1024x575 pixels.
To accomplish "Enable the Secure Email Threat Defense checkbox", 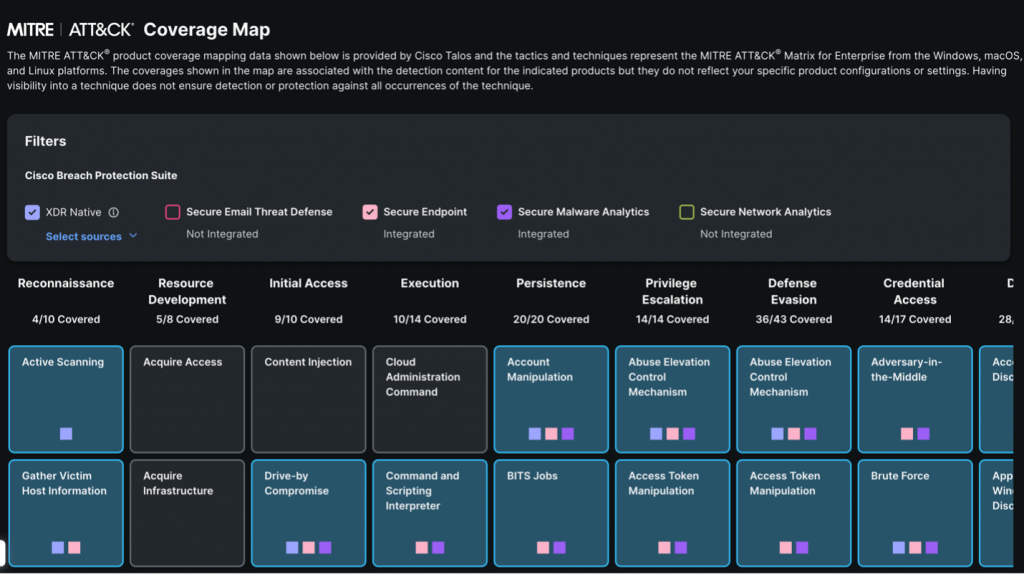I will 173,212.
